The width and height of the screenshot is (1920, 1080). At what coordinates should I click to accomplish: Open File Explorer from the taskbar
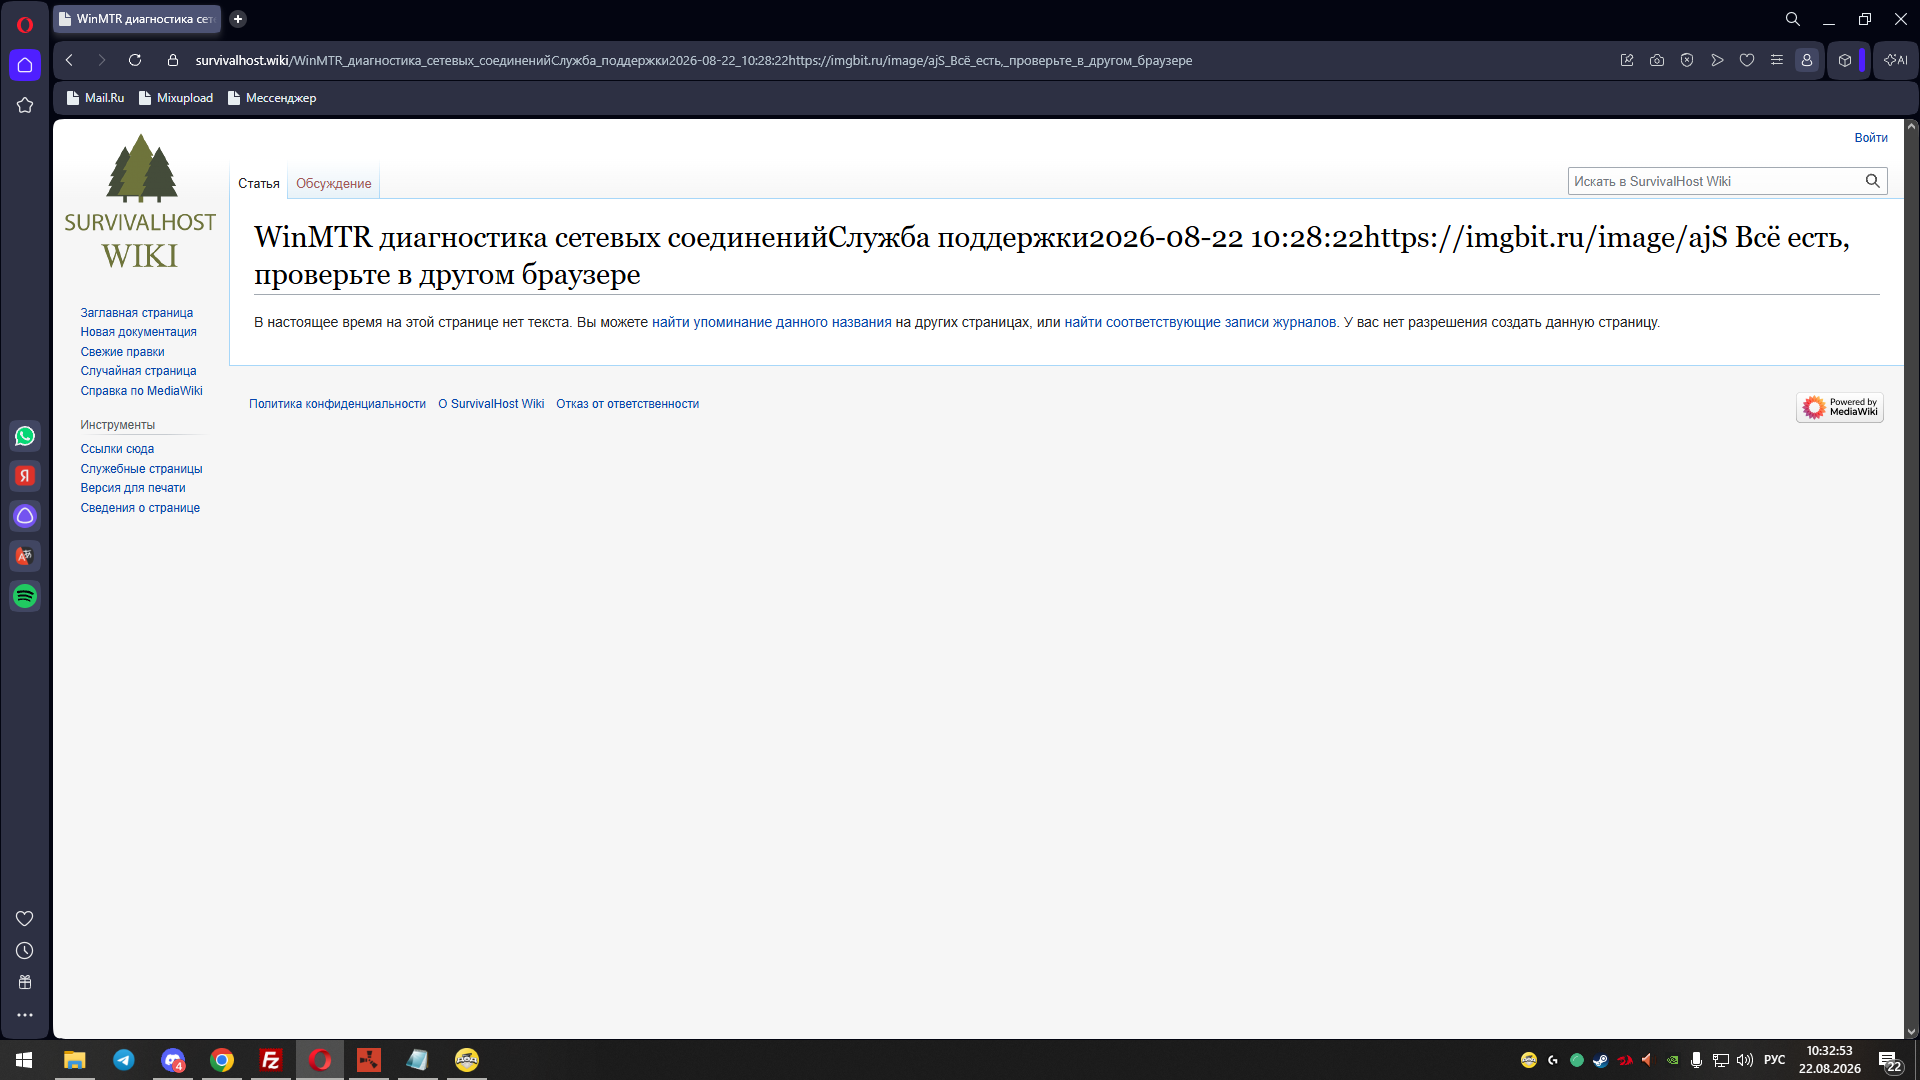point(75,1060)
